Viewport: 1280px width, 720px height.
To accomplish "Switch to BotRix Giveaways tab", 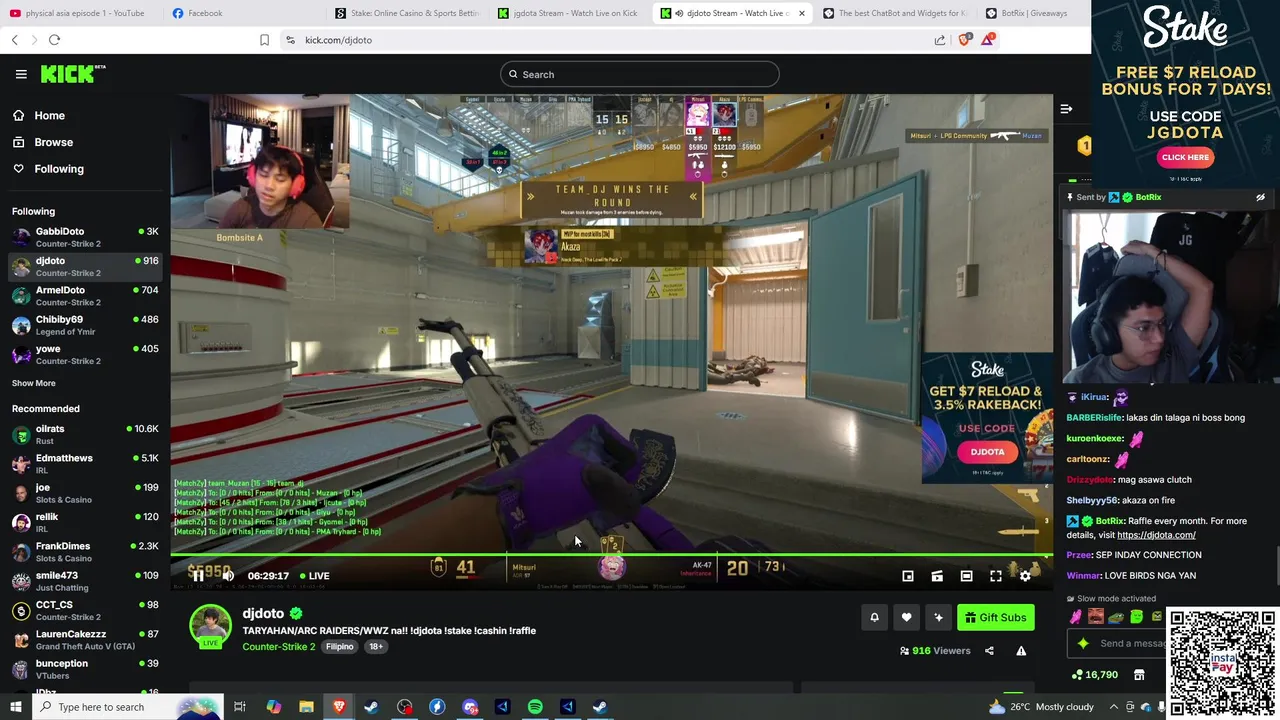I will [1030, 13].
